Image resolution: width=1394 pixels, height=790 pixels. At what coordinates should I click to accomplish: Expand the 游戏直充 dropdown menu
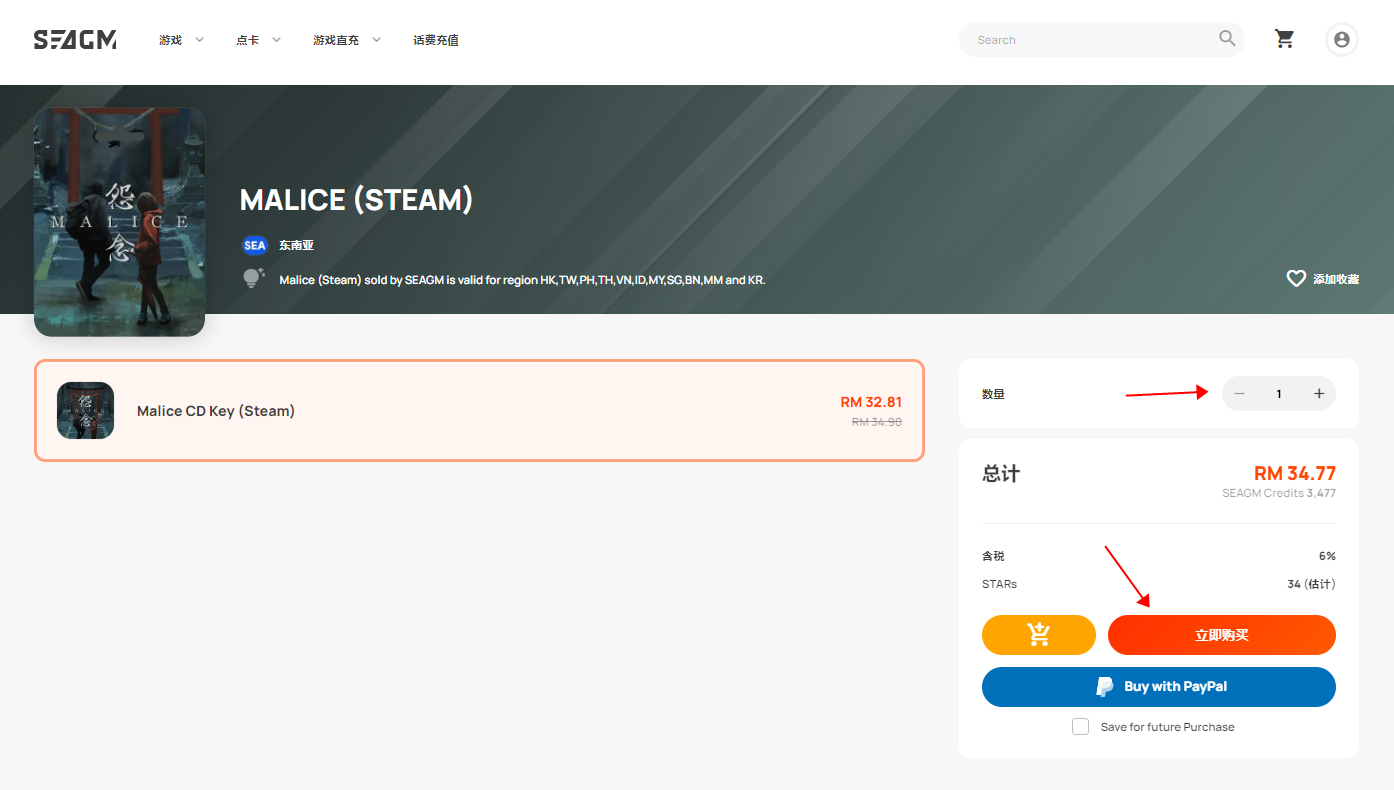tap(347, 40)
